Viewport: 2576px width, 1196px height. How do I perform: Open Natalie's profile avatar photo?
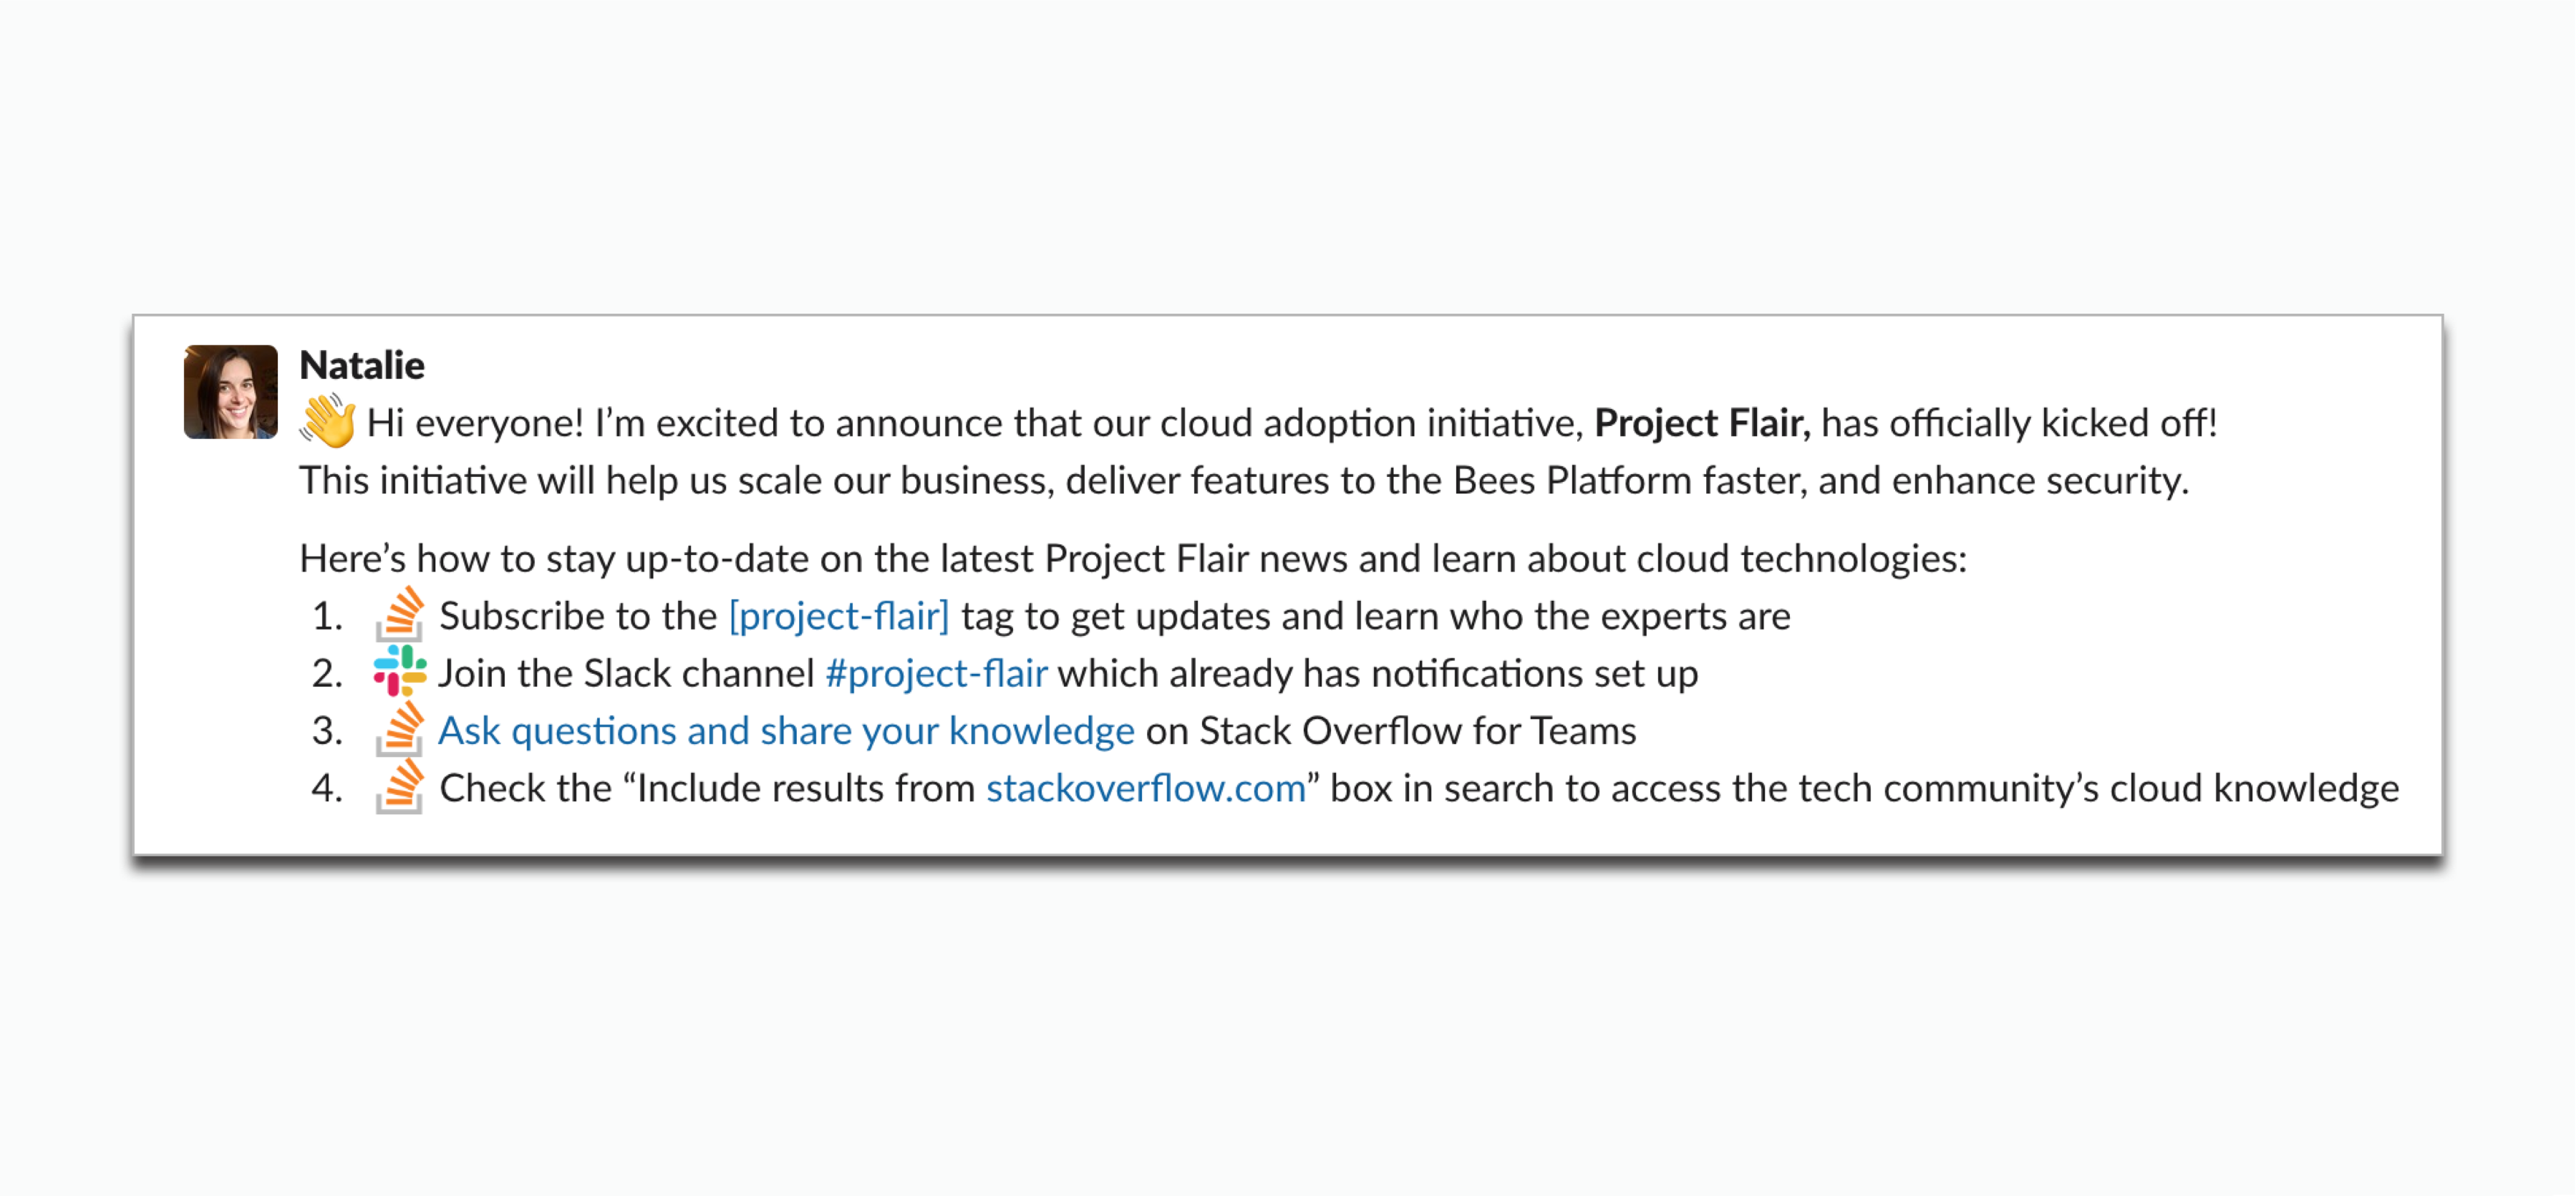[231, 392]
